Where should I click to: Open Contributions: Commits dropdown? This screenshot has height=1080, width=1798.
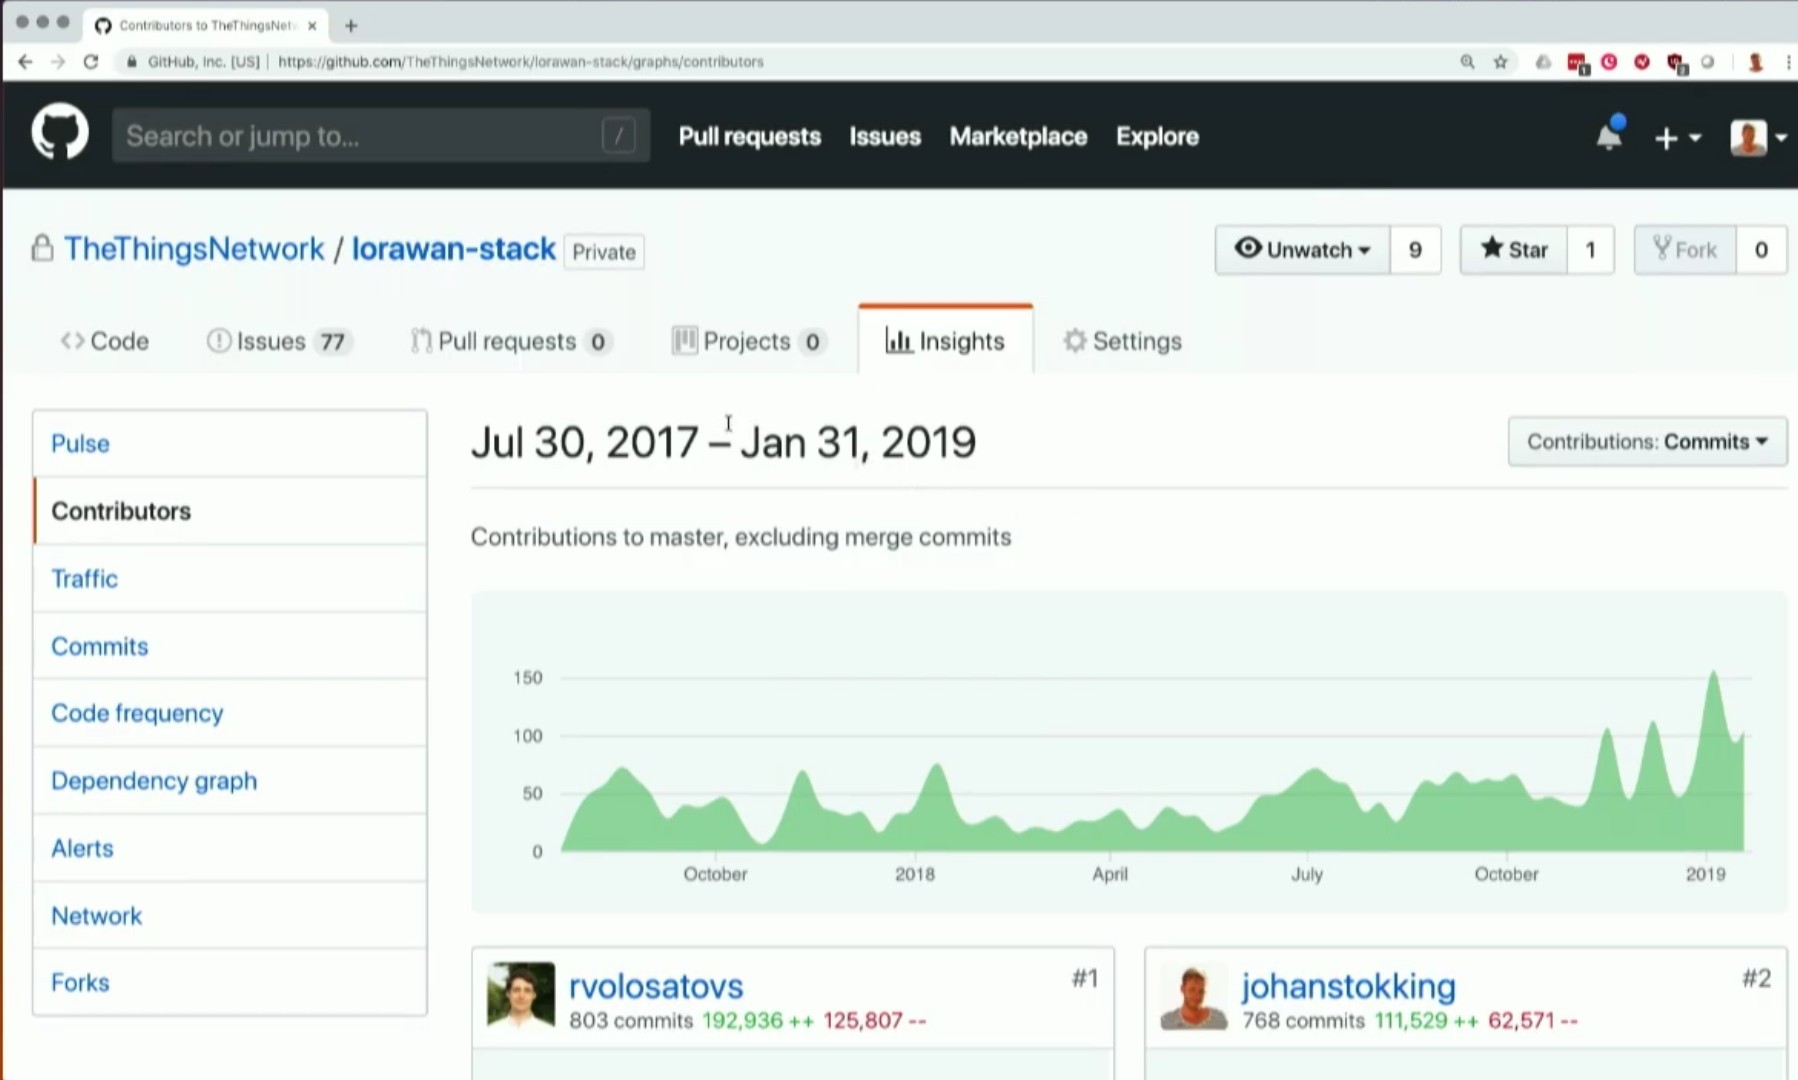pos(1647,441)
